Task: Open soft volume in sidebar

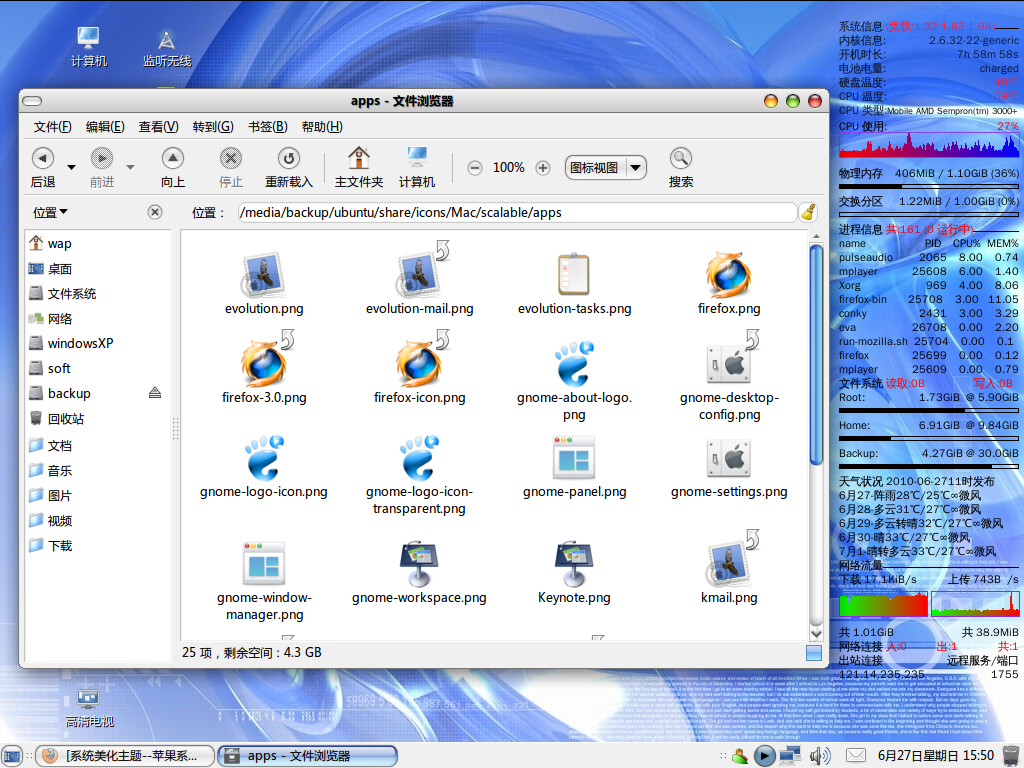Action: [97, 368]
